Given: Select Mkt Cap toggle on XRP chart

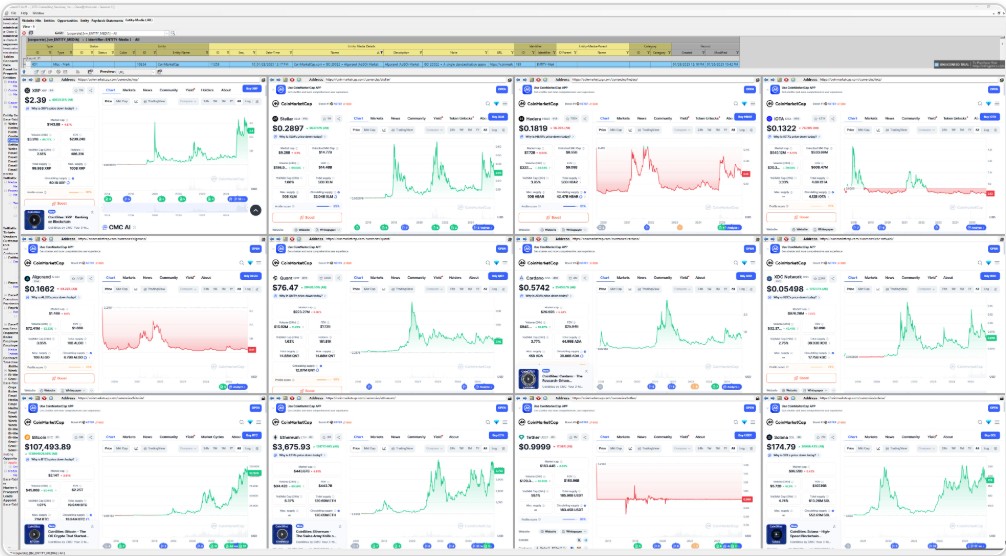Looking at the screenshot, I should 121,101.
